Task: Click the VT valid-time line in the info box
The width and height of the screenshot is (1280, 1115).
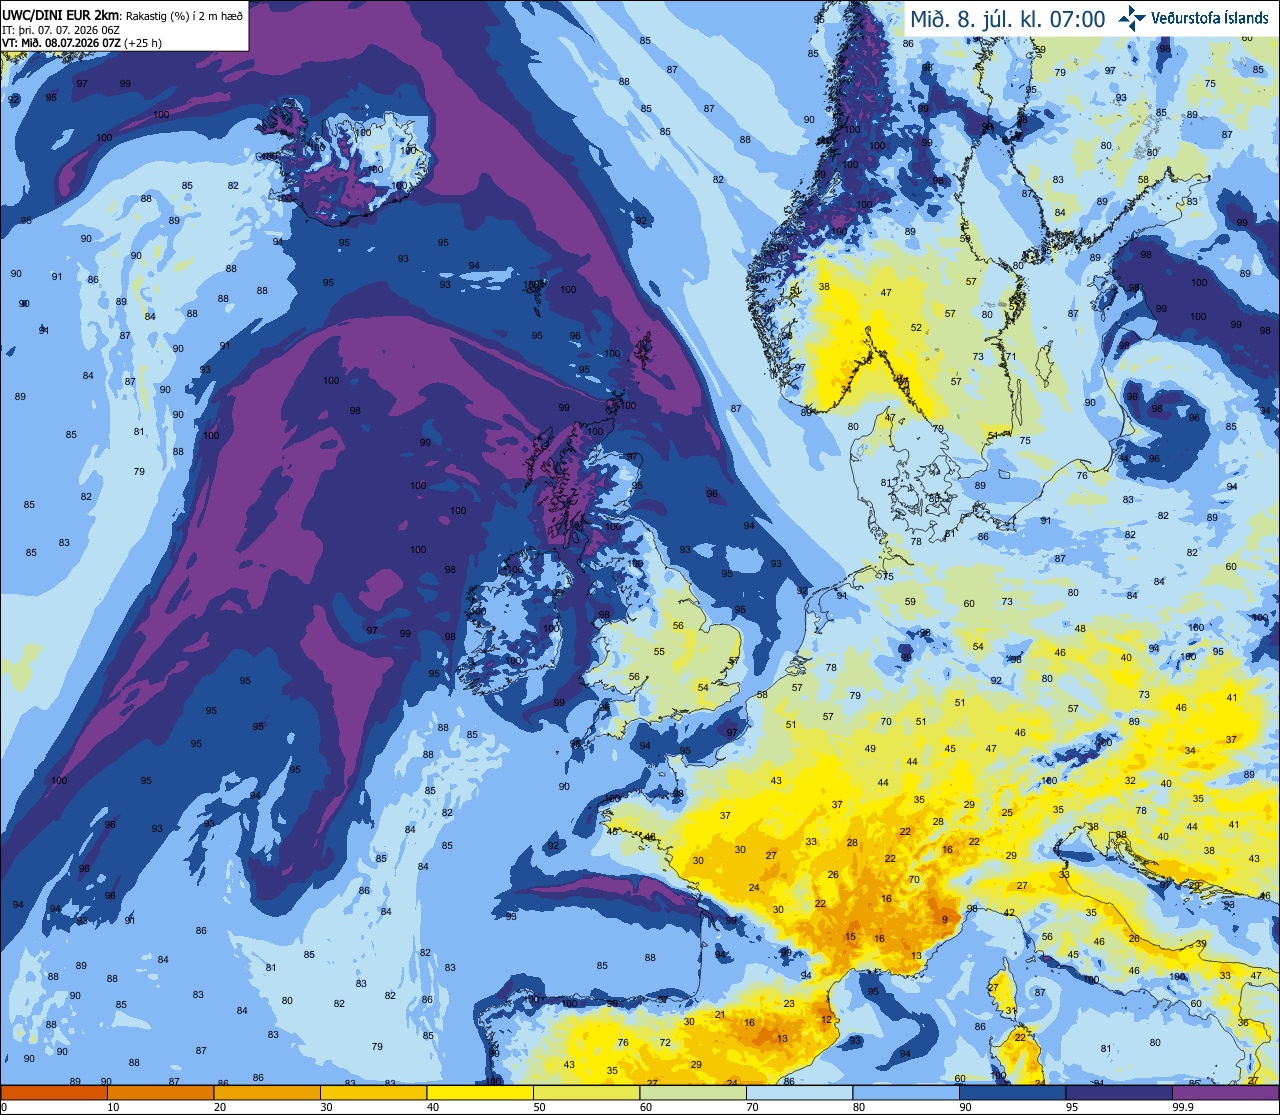Action: click(x=83, y=43)
